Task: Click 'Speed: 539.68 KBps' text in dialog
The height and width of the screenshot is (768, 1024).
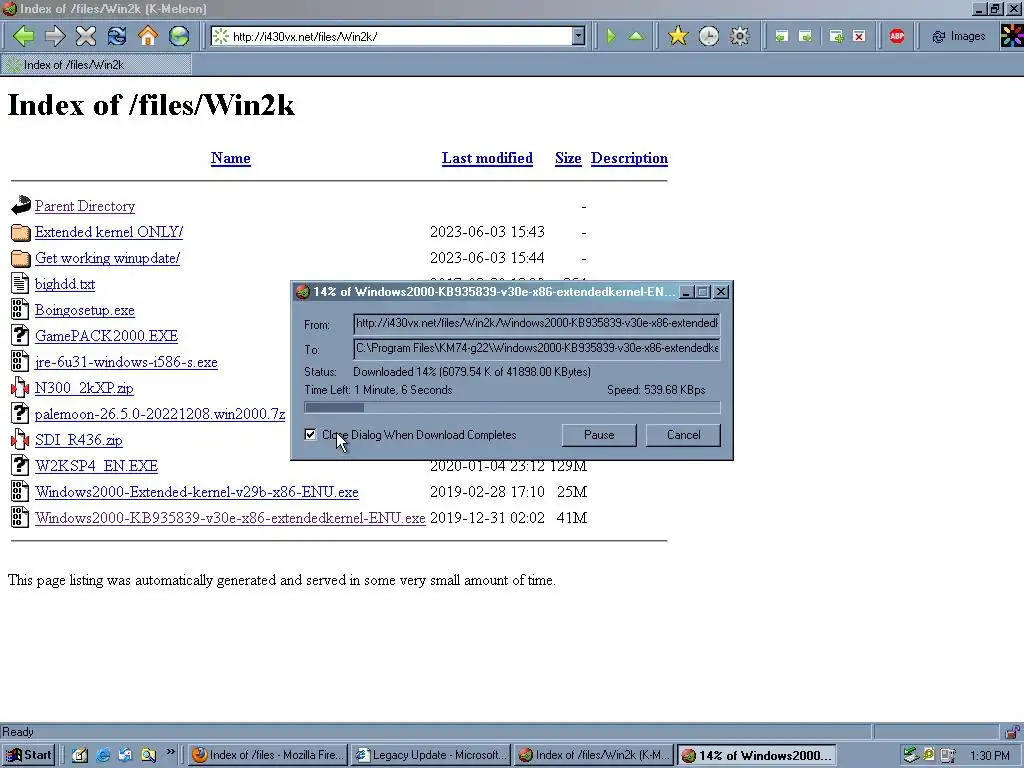Action: pyautogui.click(x=656, y=390)
